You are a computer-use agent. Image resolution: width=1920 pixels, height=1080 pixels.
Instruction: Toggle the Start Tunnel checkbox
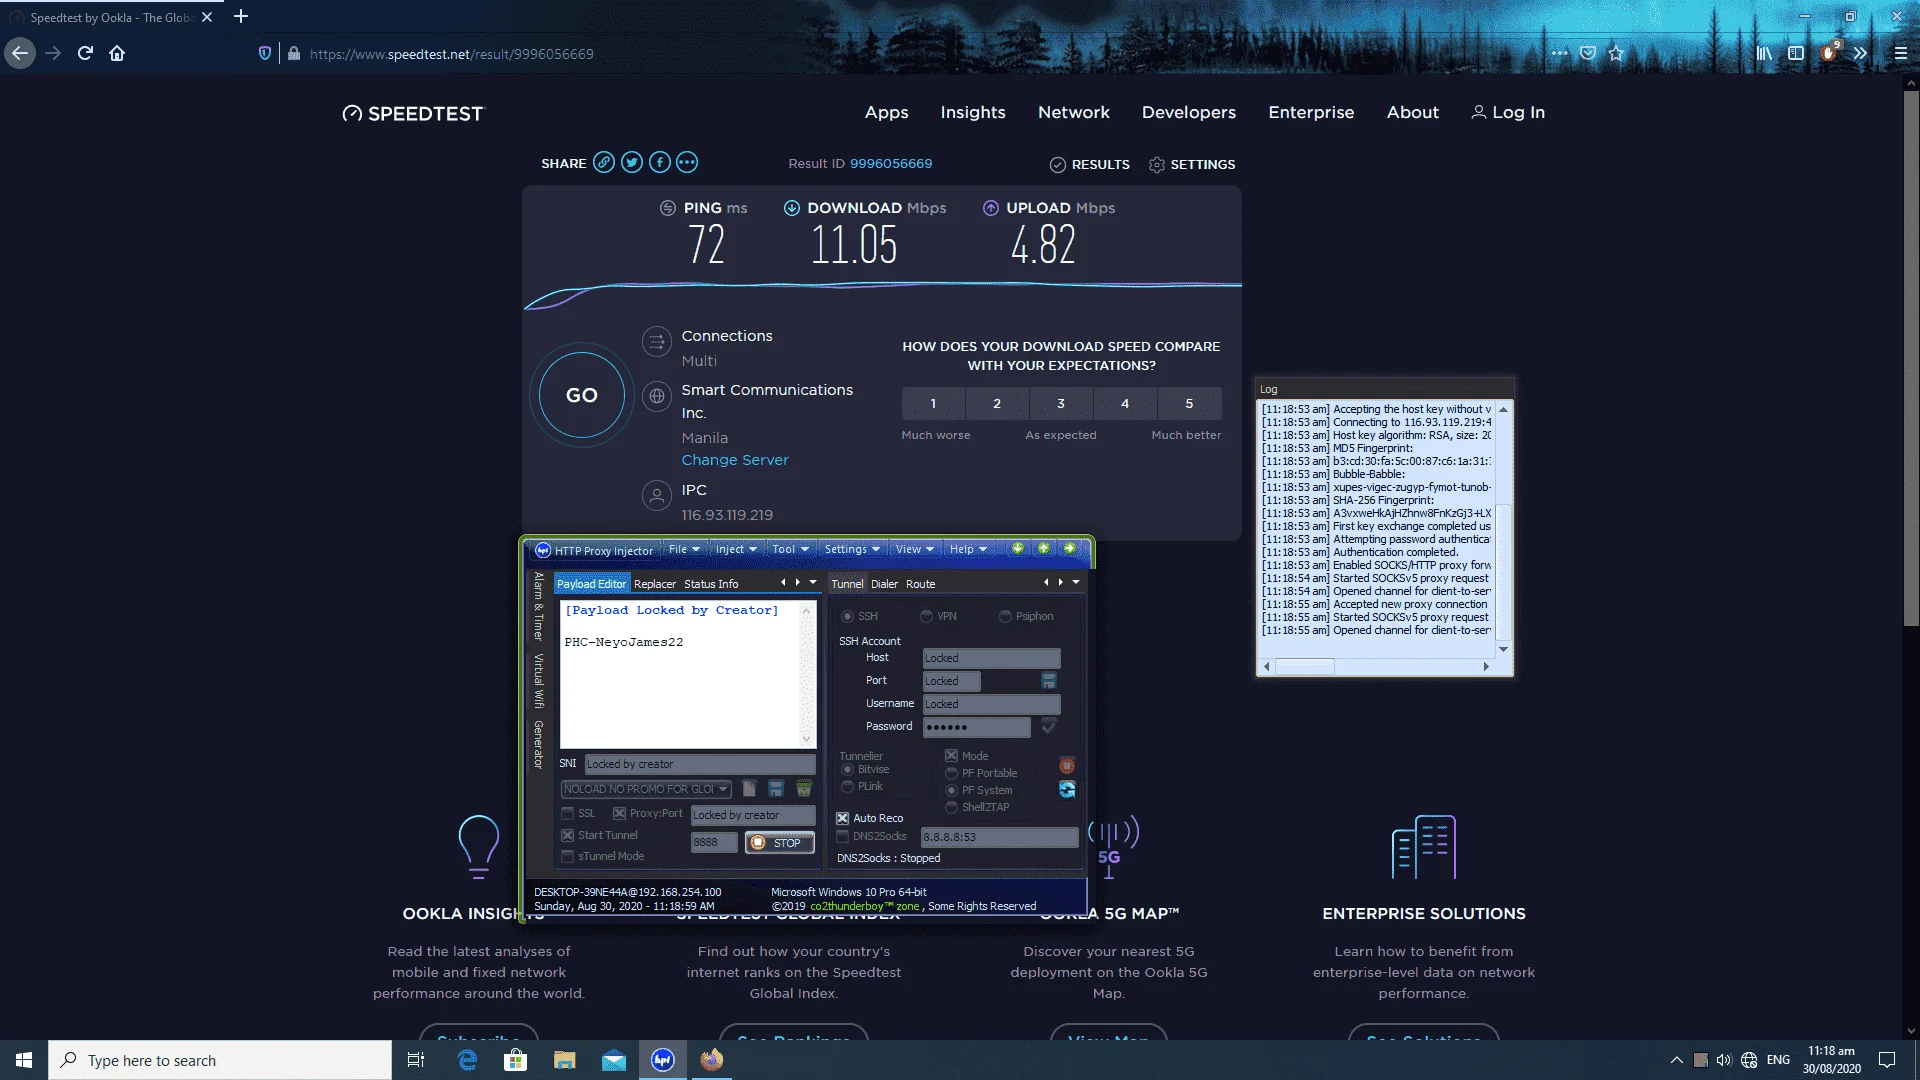click(568, 836)
